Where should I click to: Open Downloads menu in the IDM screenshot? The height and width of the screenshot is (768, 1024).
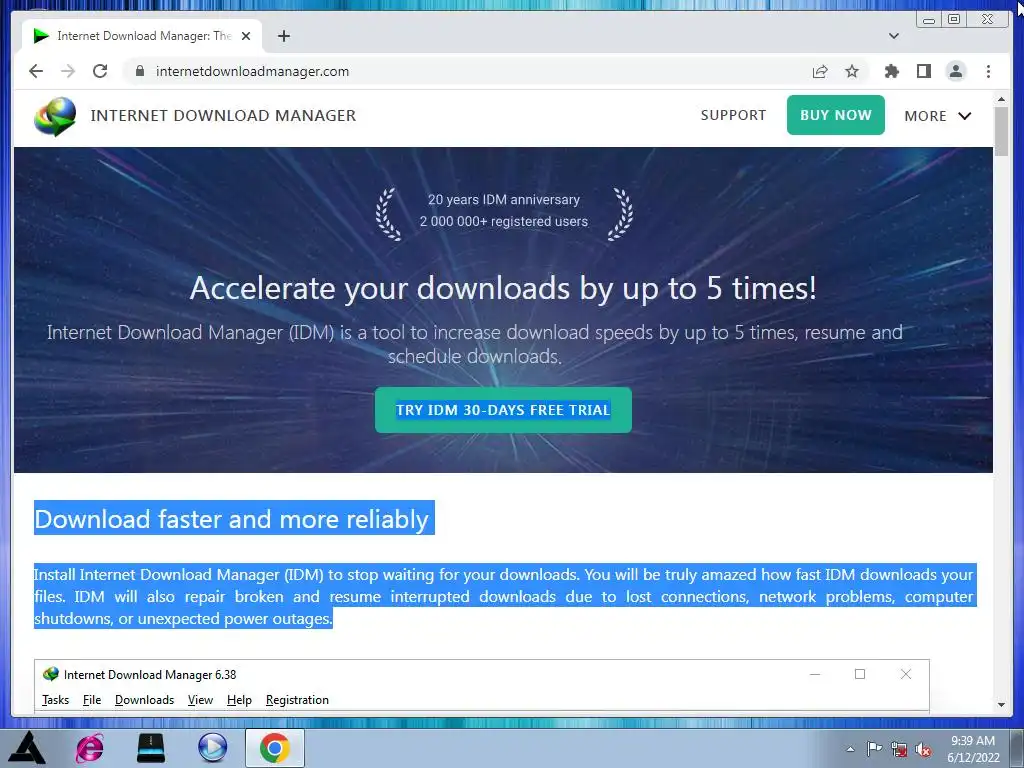point(144,700)
